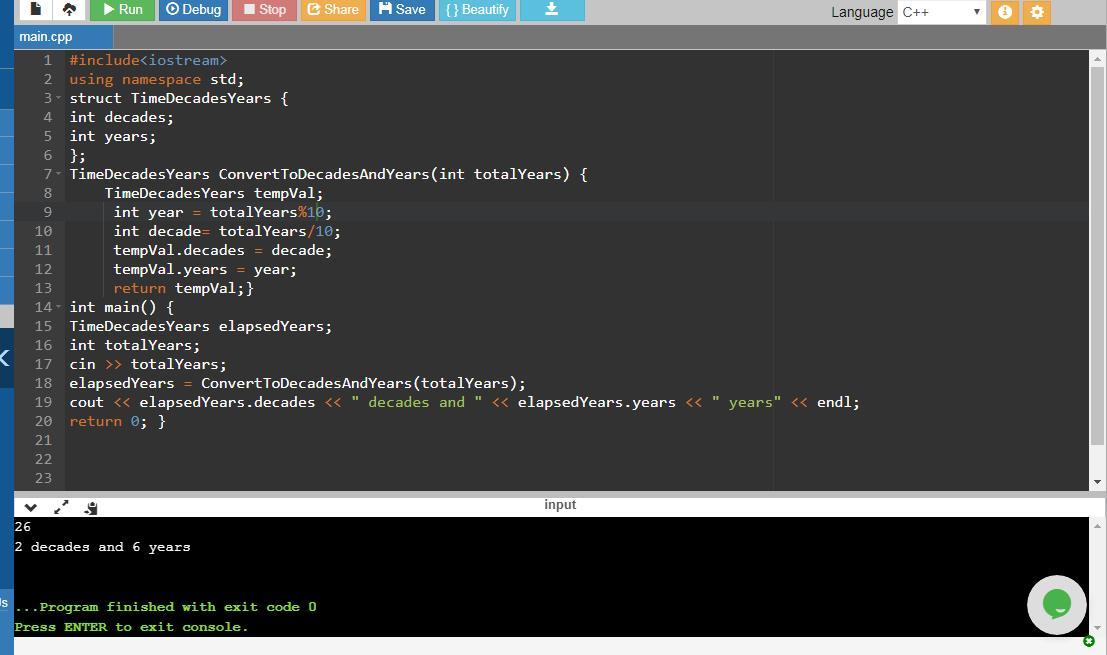Collapse the struct fold arrow on line 3

coord(59,97)
